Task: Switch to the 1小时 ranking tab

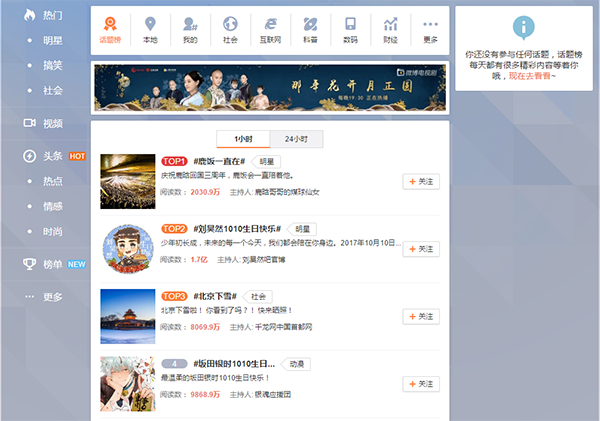Action: click(x=242, y=139)
